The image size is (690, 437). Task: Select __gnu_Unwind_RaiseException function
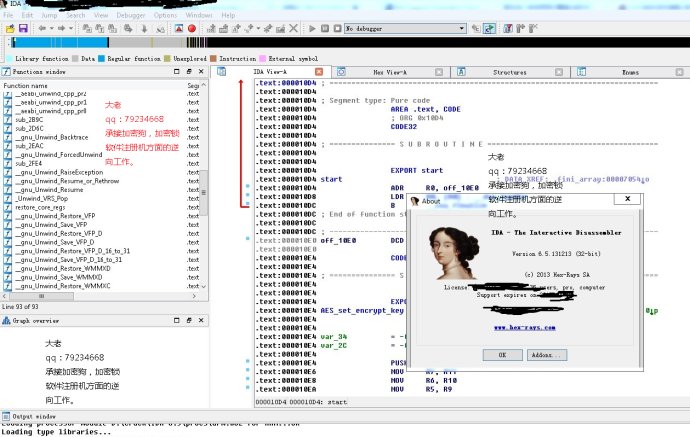(x=59, y=172)
